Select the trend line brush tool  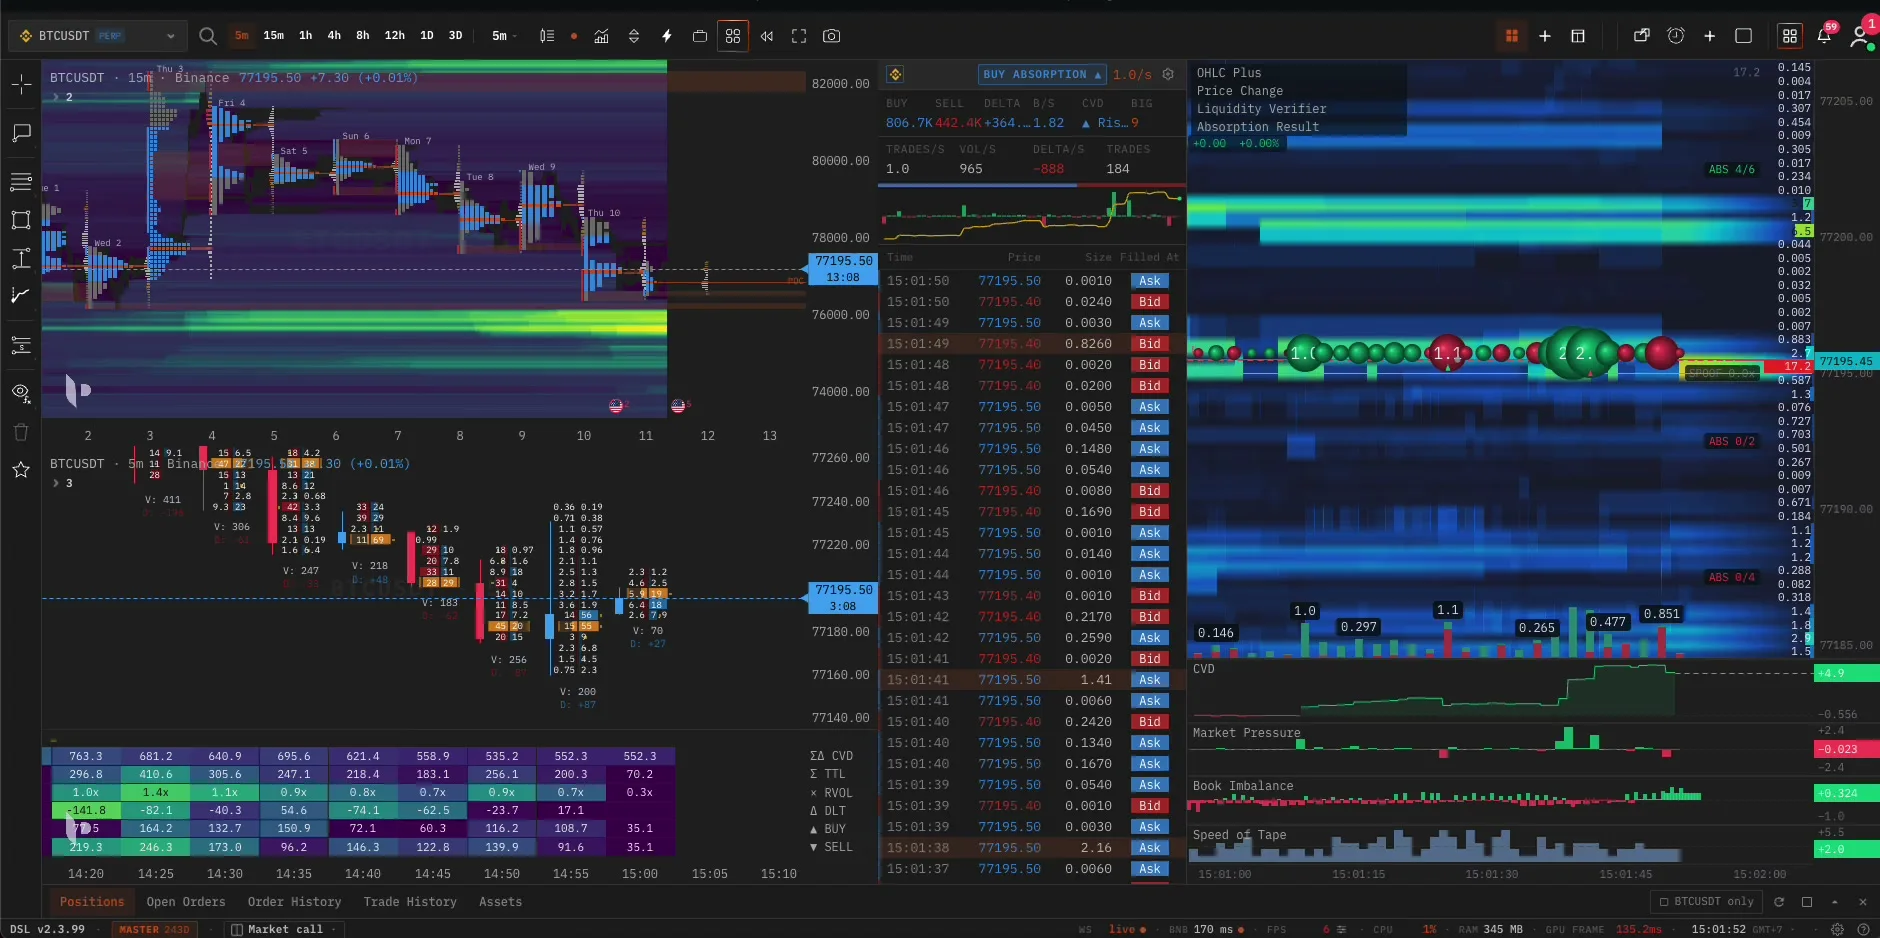(21, 296)
